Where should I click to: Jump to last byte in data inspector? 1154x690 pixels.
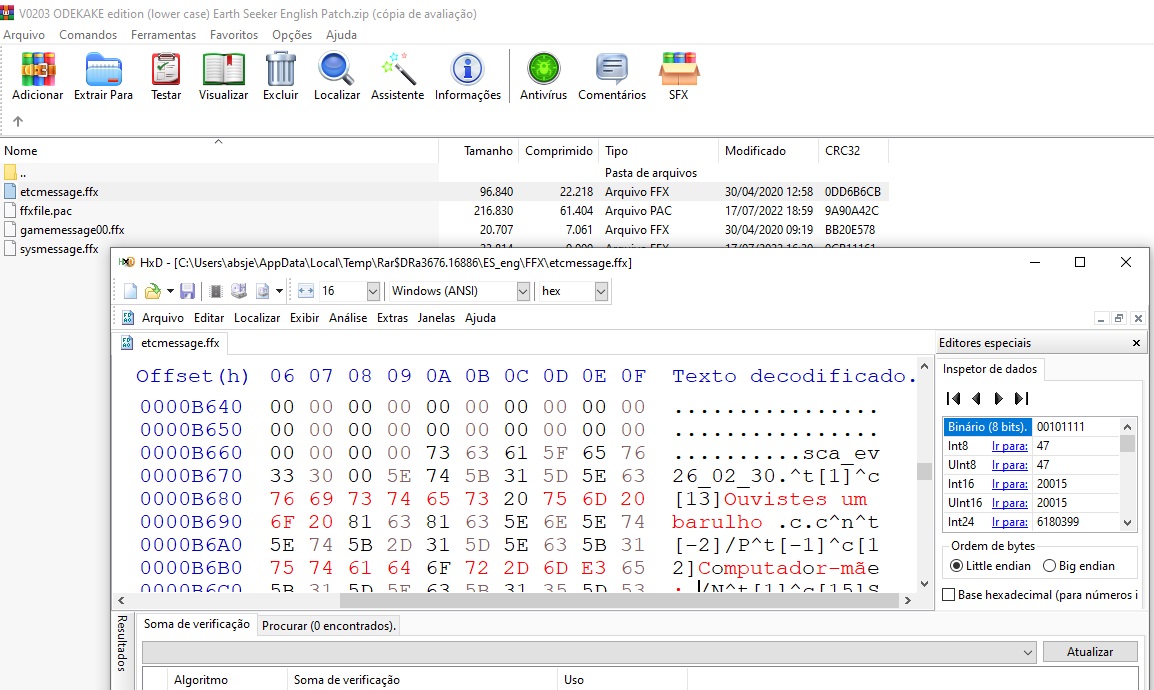(1022, 399)
